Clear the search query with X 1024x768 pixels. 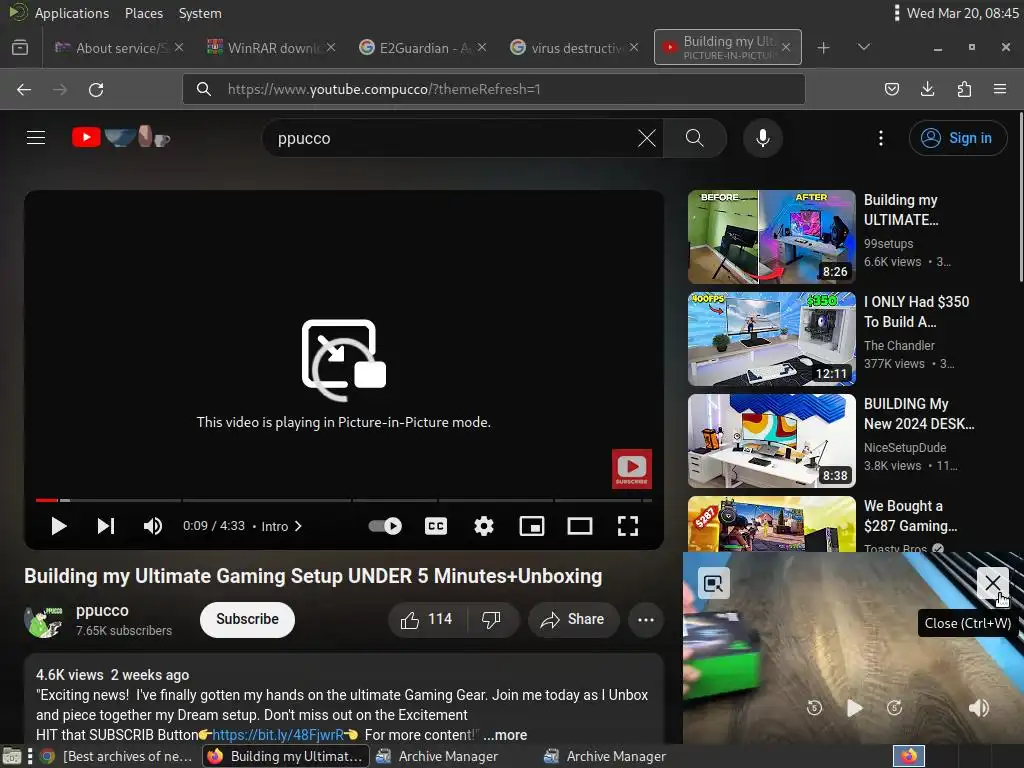point(647,138)
